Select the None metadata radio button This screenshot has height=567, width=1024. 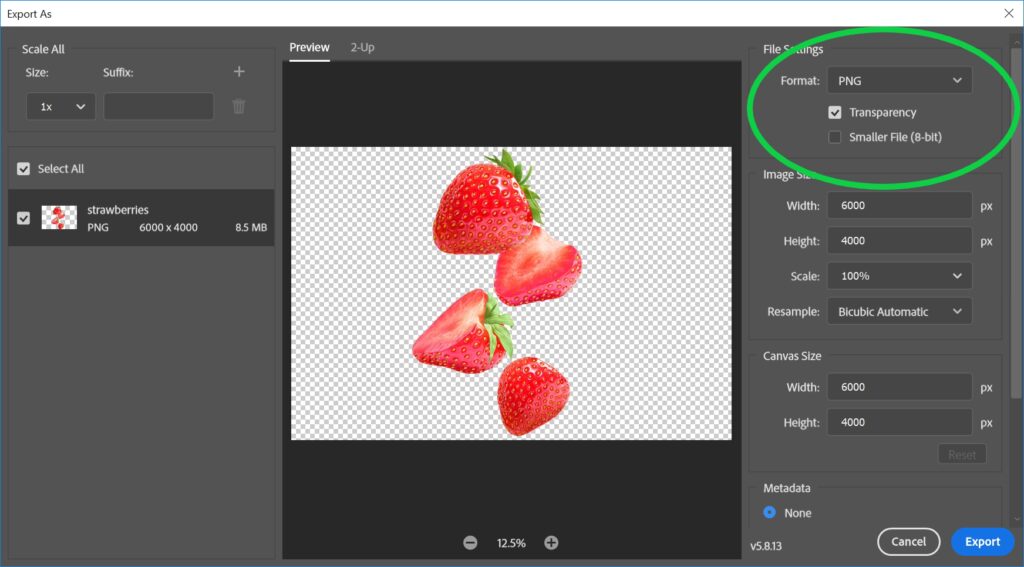click(770, 513)
